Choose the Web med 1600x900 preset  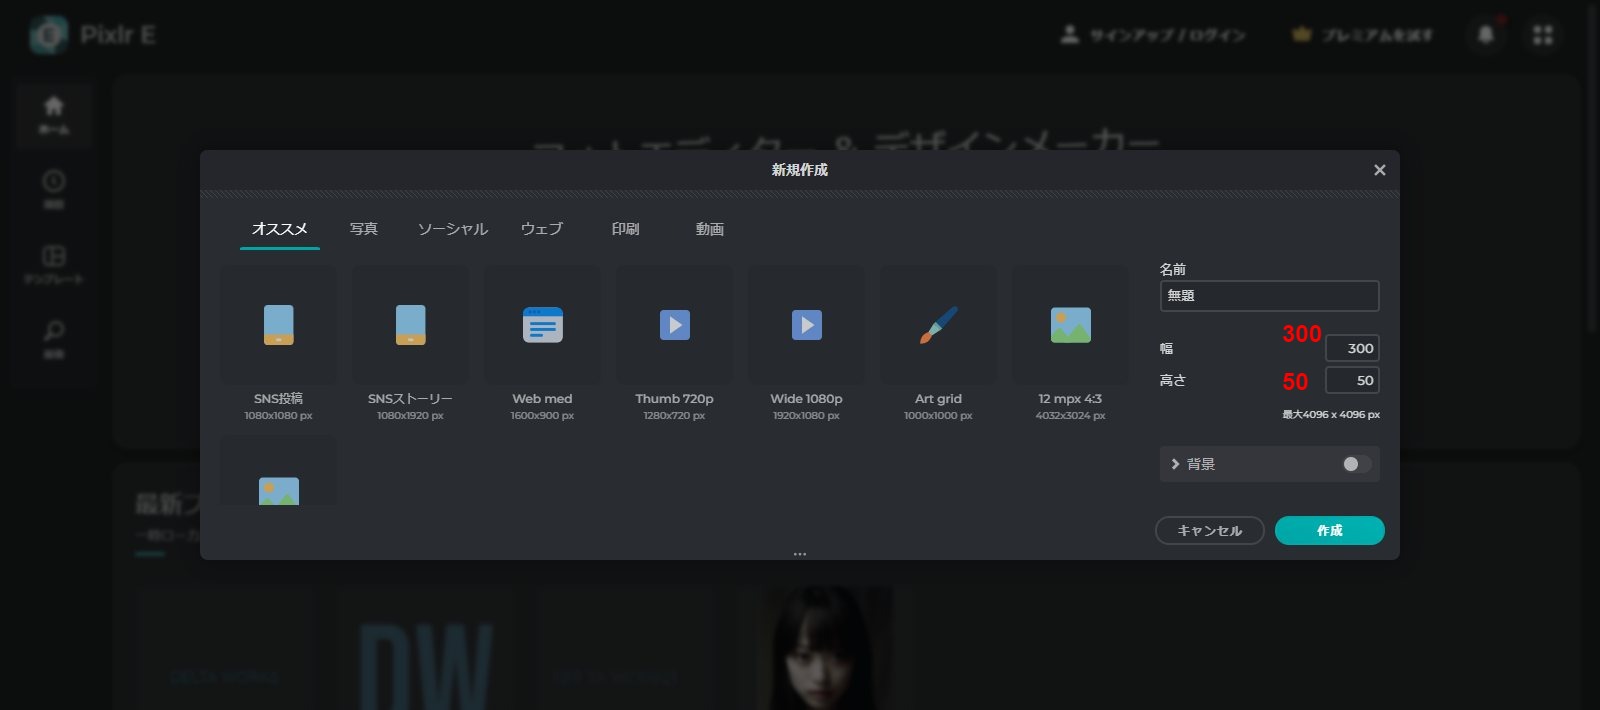[x=542, y=325]
